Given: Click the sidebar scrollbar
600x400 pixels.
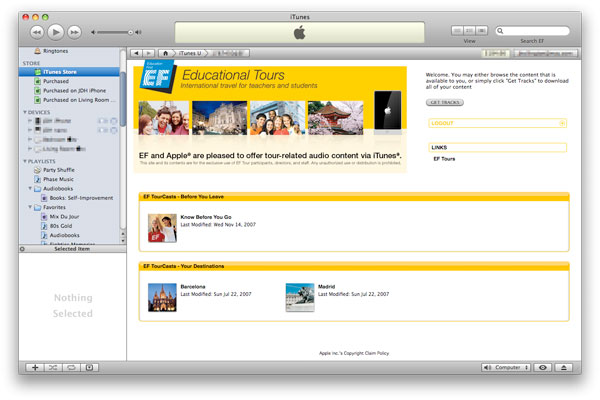Looking at the screenshot, I should tap(123, 99).
